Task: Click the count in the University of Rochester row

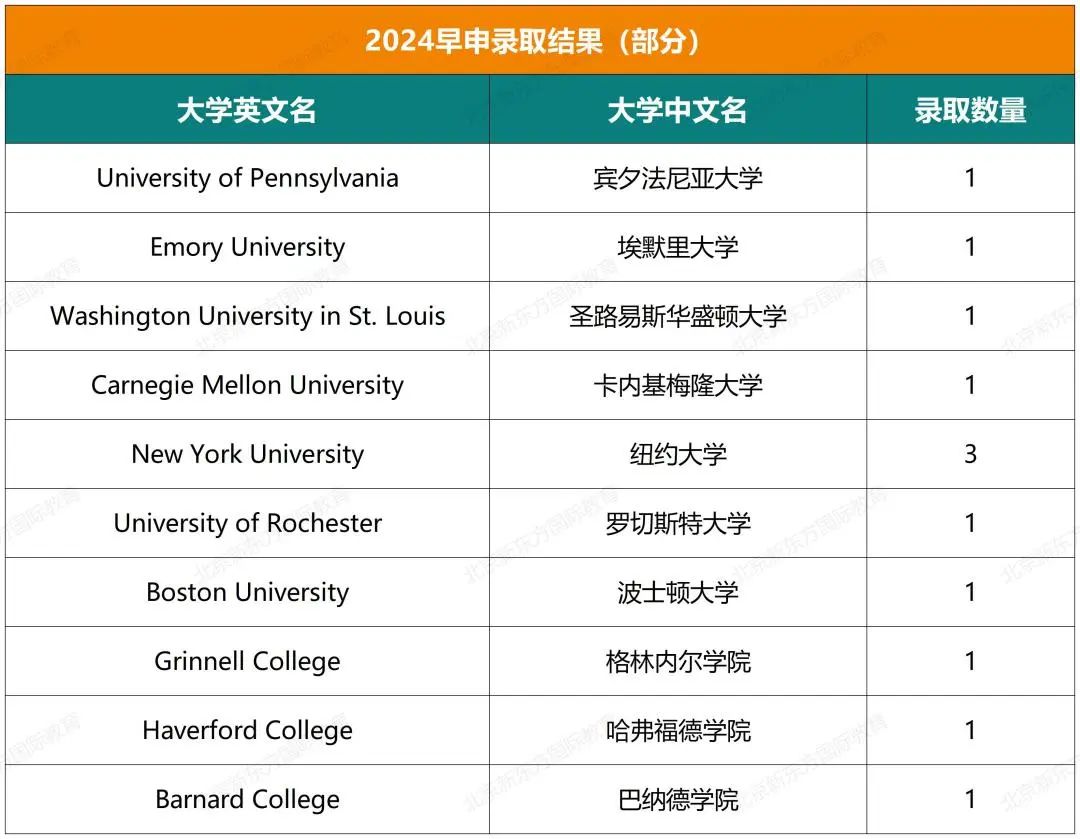Action: tap(970, 523)
